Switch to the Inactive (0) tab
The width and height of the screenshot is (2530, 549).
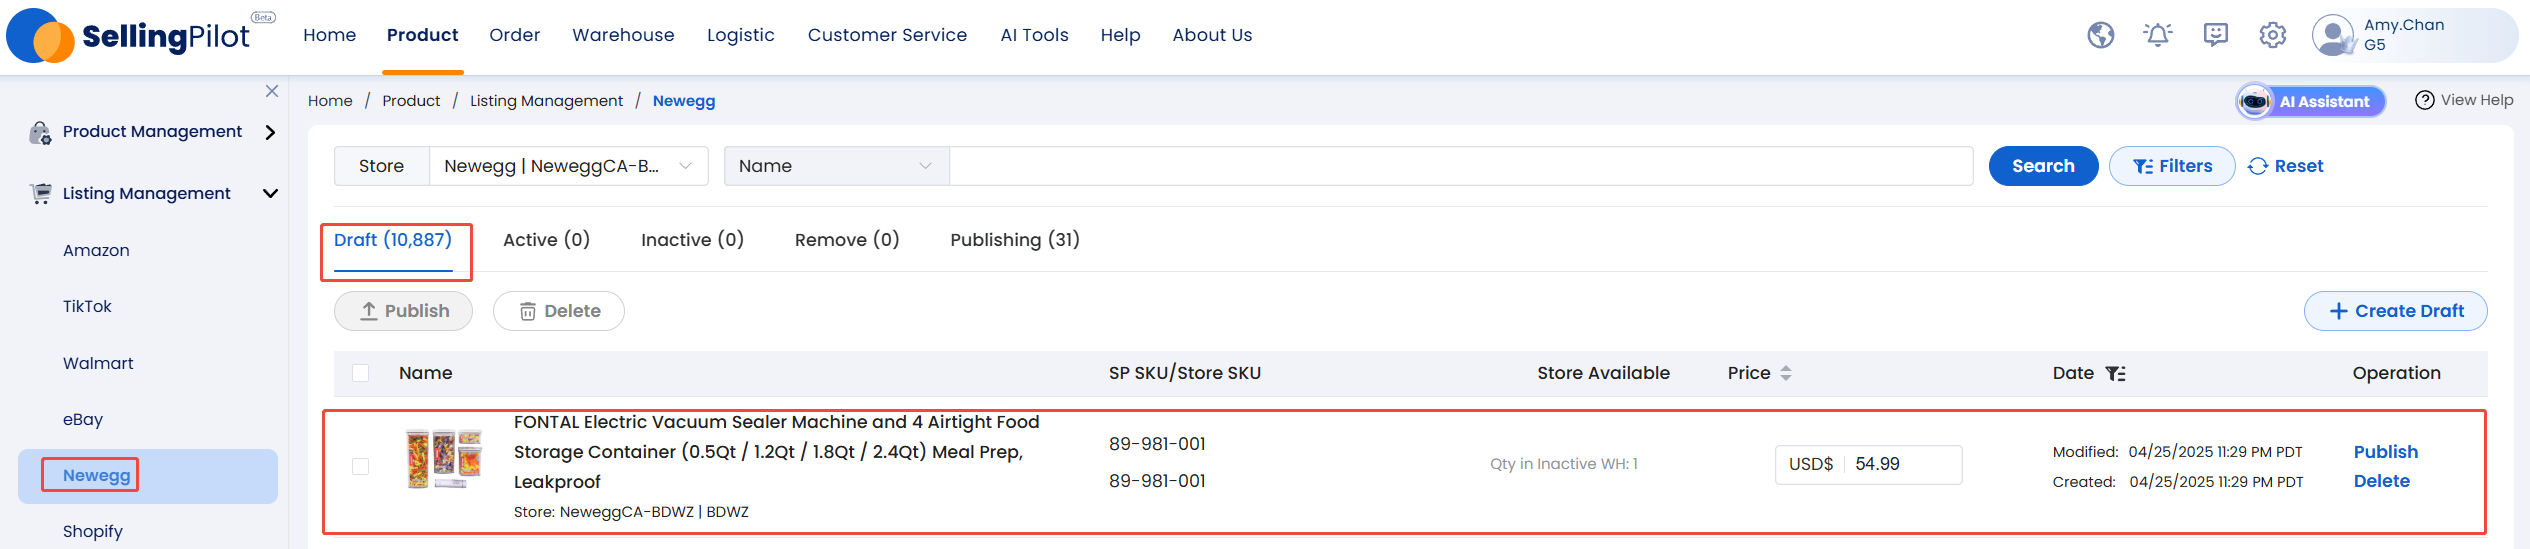[693, 240]
